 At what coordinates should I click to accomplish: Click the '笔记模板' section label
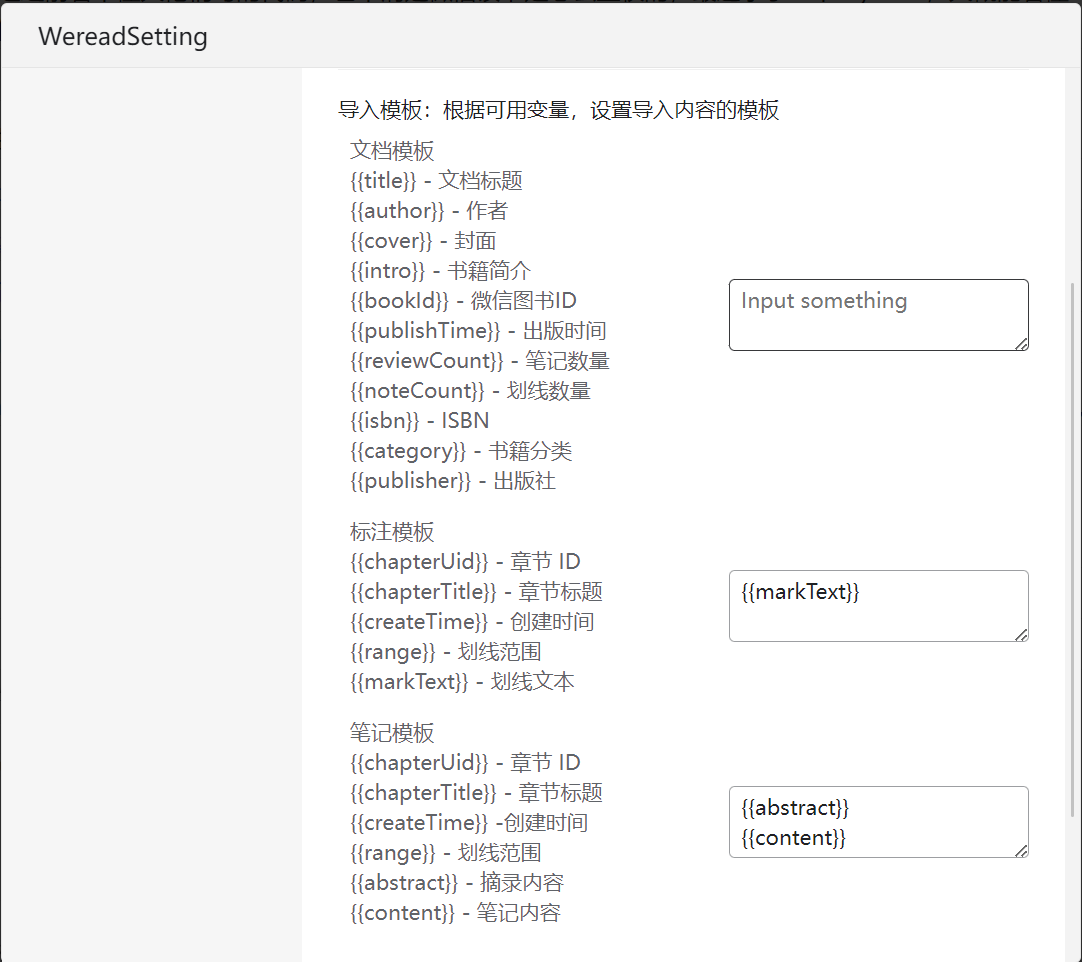coord(392,733)
